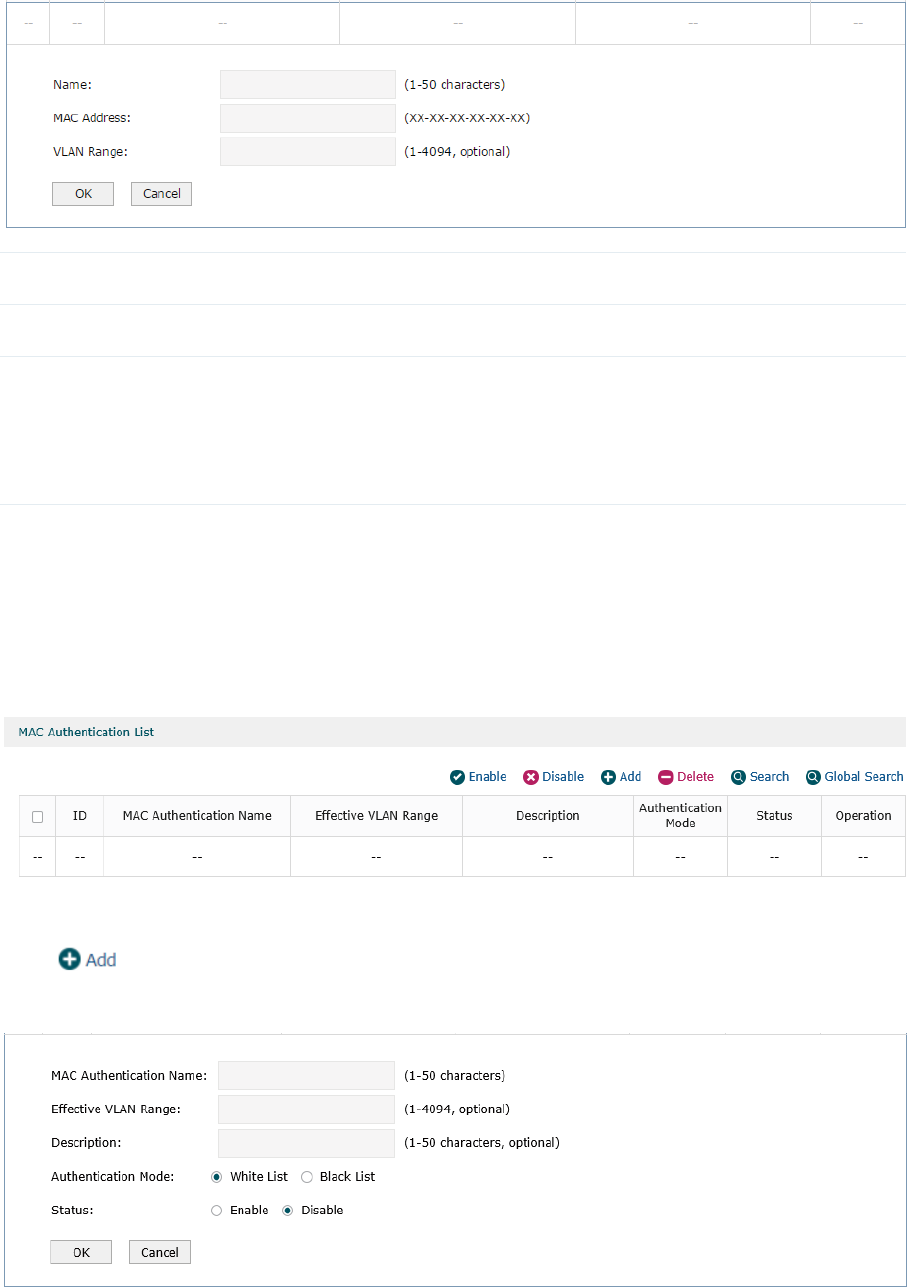The width and height of the screenshot is (908, 1288).
Task: Click the Authentication Mode column header
Action: click(x=681, y=816)
